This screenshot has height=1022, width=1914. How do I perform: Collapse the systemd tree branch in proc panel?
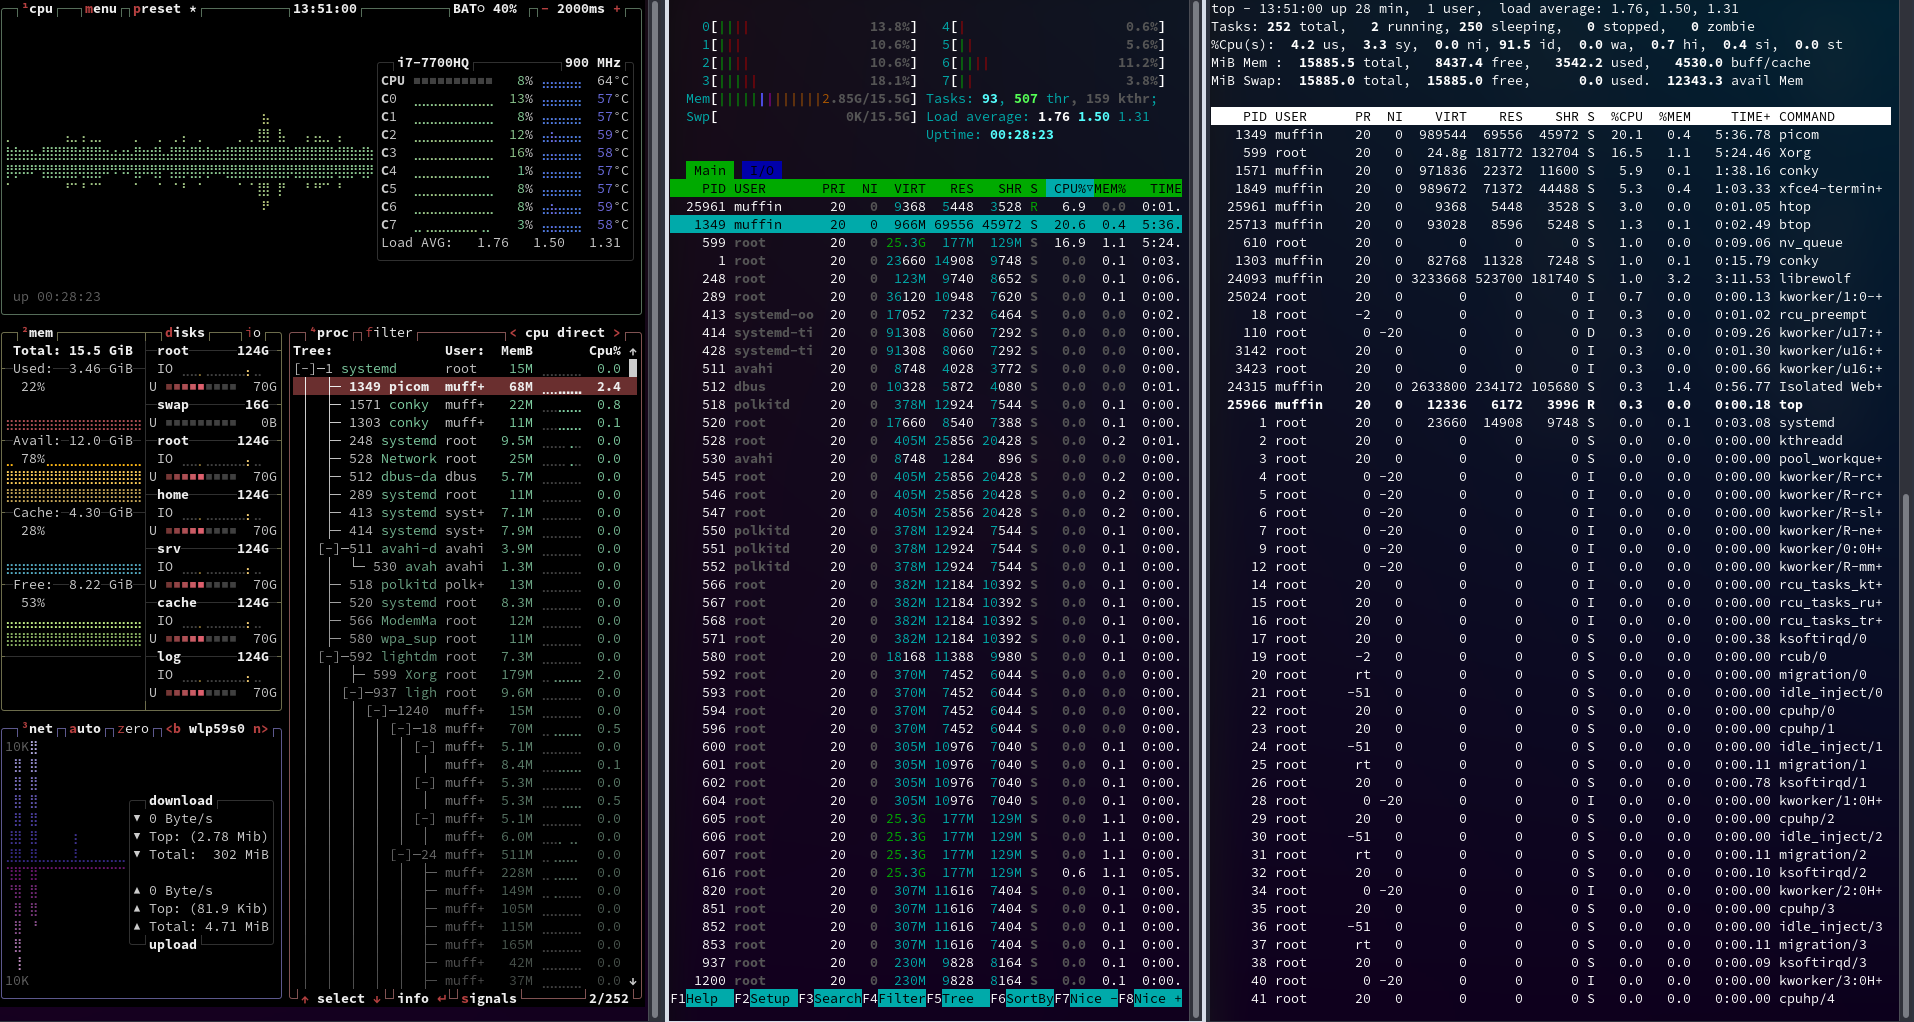click(x=303, y=369)
